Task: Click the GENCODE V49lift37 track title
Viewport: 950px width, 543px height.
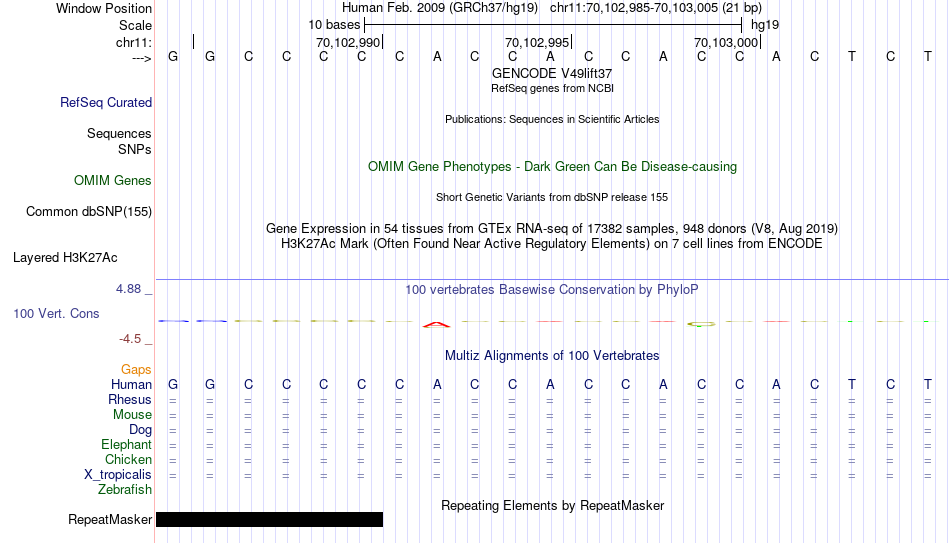Action: point(552,73)
